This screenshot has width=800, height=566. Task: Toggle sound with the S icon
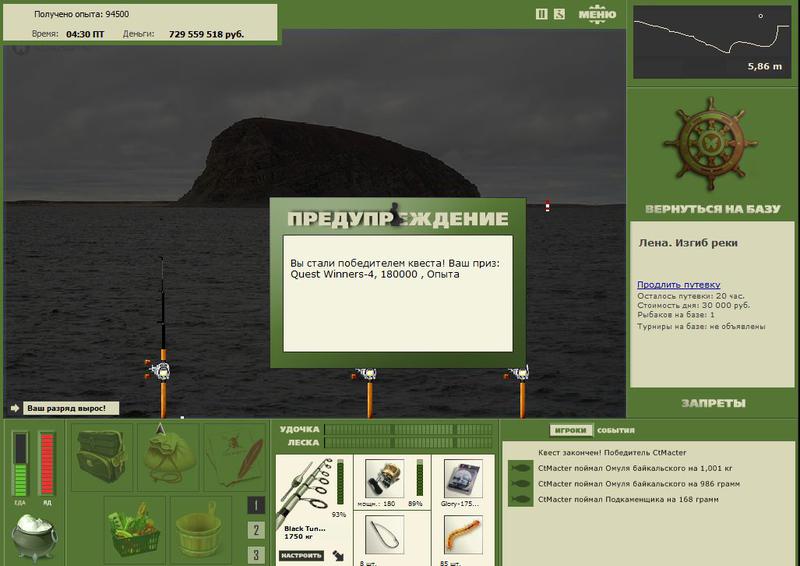pos(559,14)
